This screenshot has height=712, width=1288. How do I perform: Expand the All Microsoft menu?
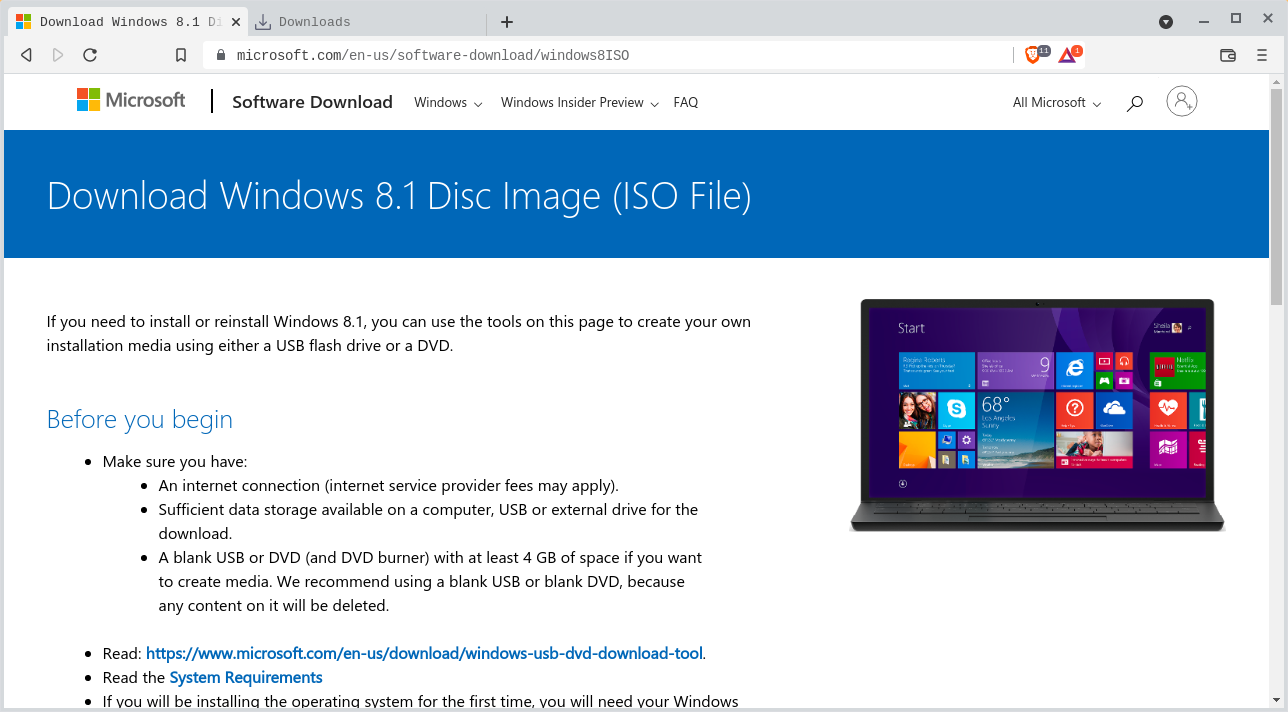1056,103
